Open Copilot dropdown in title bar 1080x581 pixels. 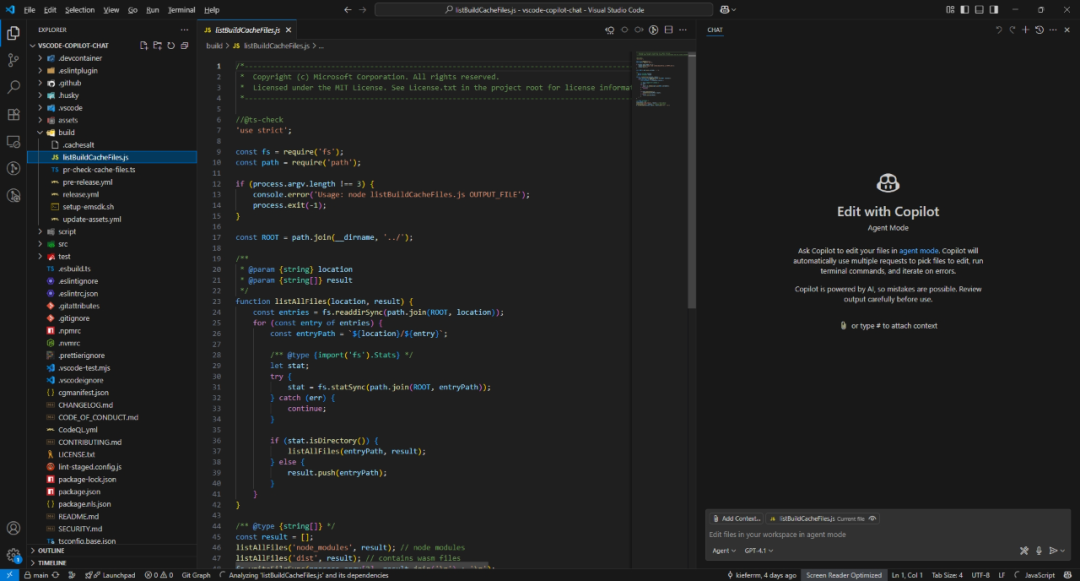click(728, 10)
